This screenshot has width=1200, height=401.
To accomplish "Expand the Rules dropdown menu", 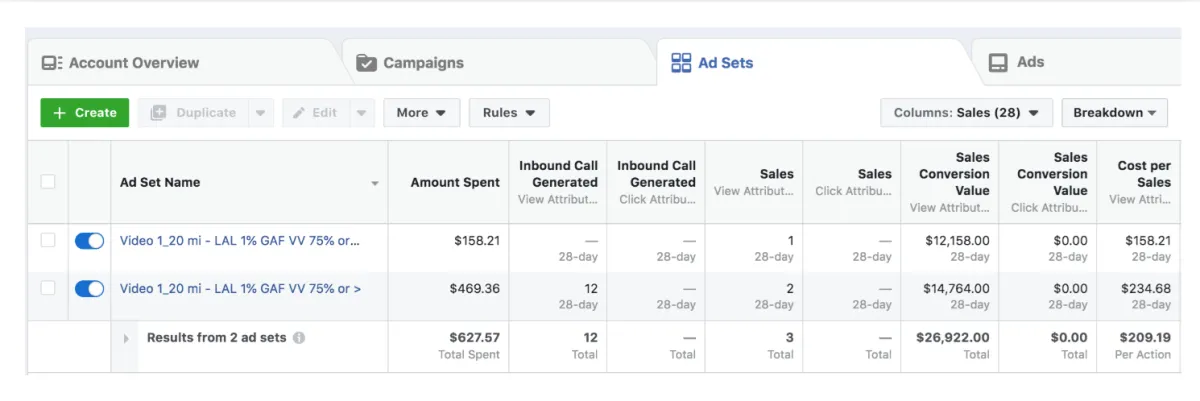I will coord(509,113).
